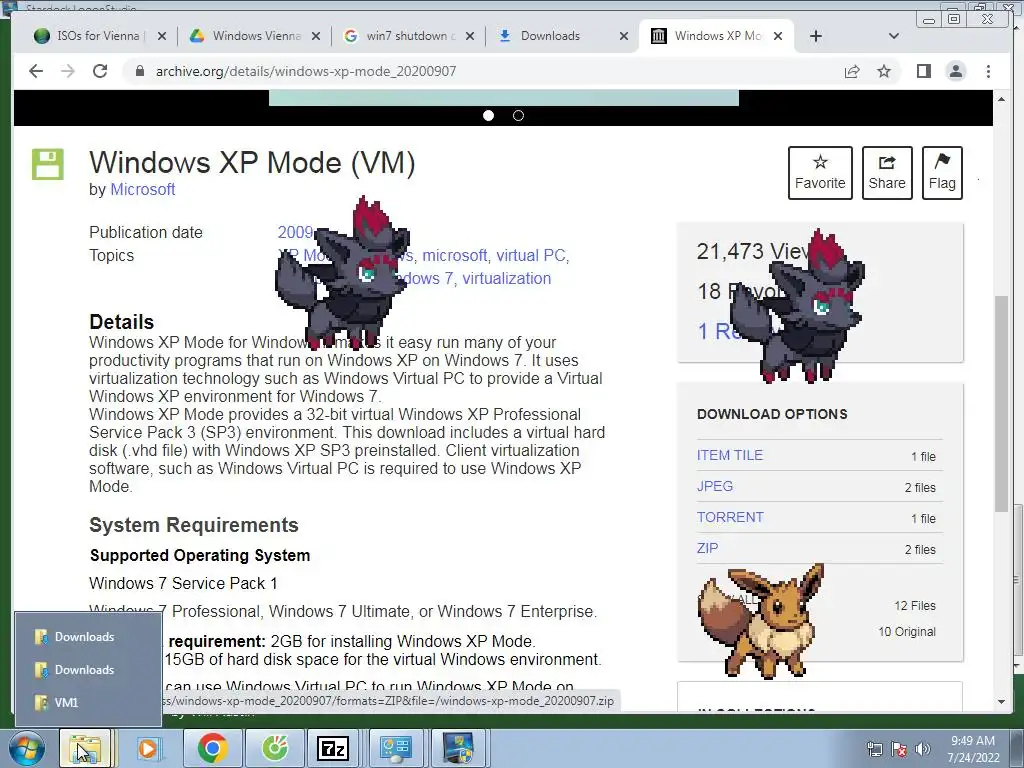Click the address bar URL field

[483, 71]
